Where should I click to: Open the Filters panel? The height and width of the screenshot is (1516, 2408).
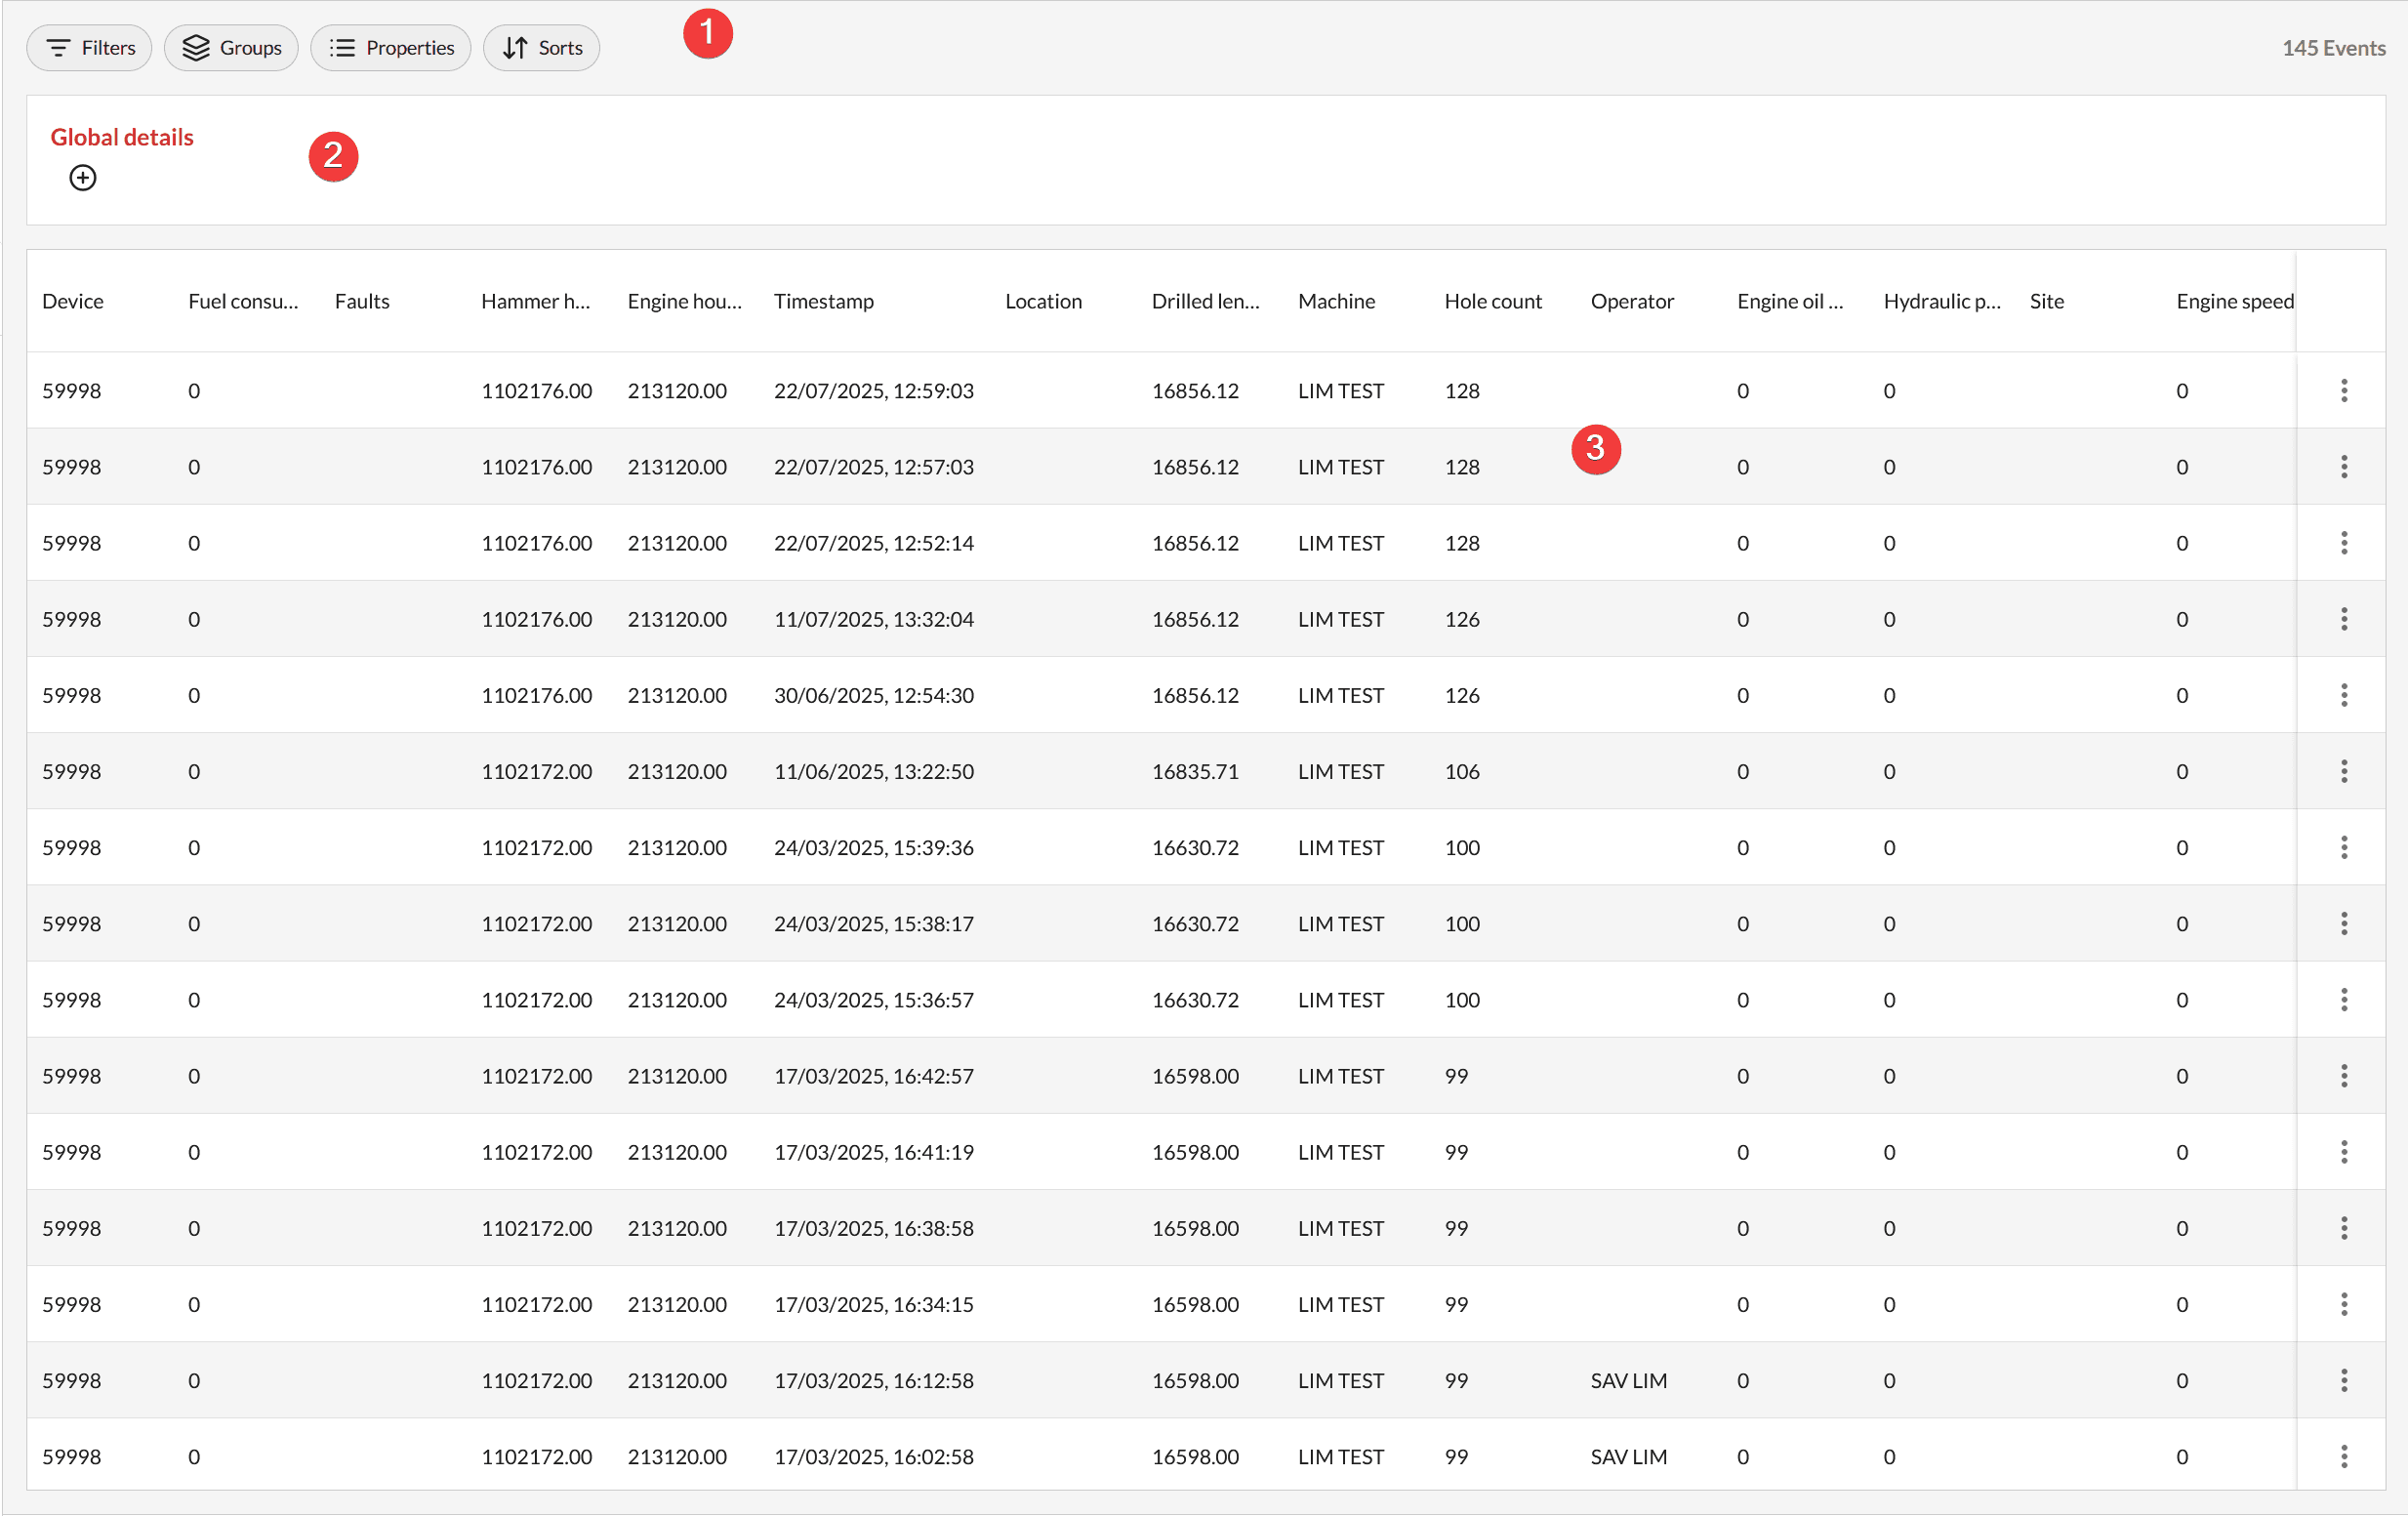coord(90,48)
